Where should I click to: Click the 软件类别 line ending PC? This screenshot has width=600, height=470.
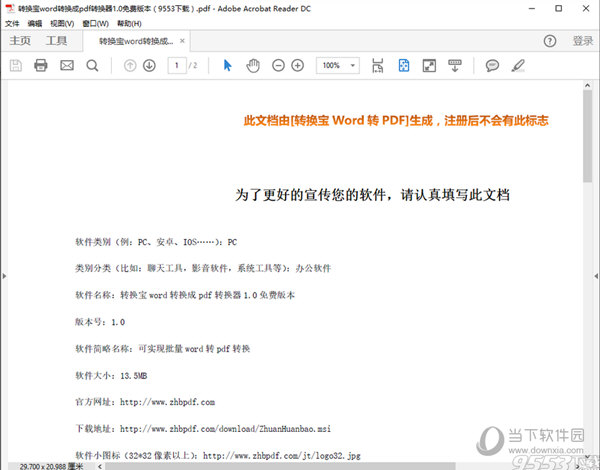156,242
